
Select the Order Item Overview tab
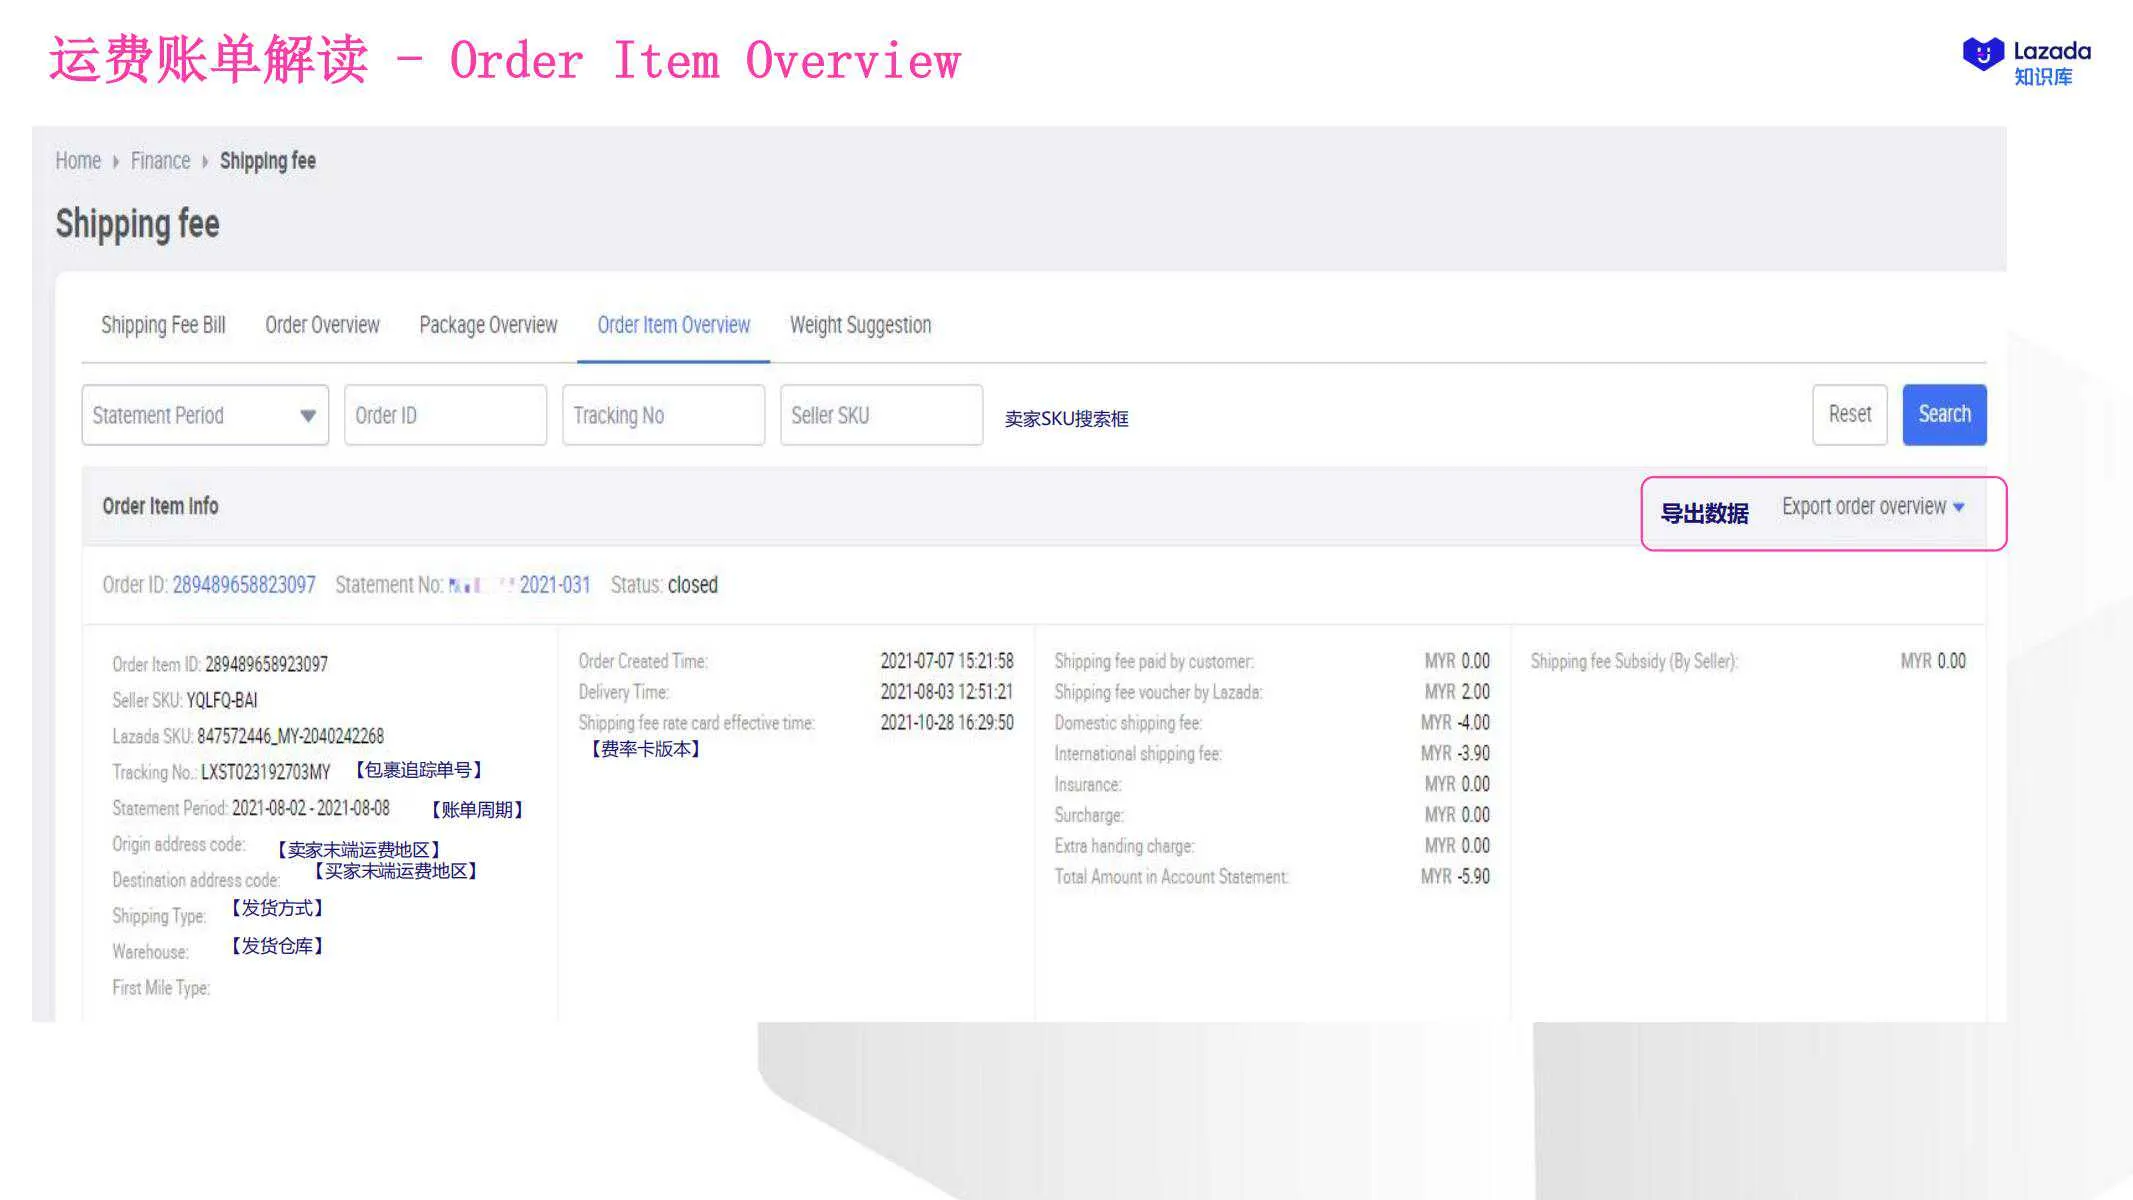point(673,324)
